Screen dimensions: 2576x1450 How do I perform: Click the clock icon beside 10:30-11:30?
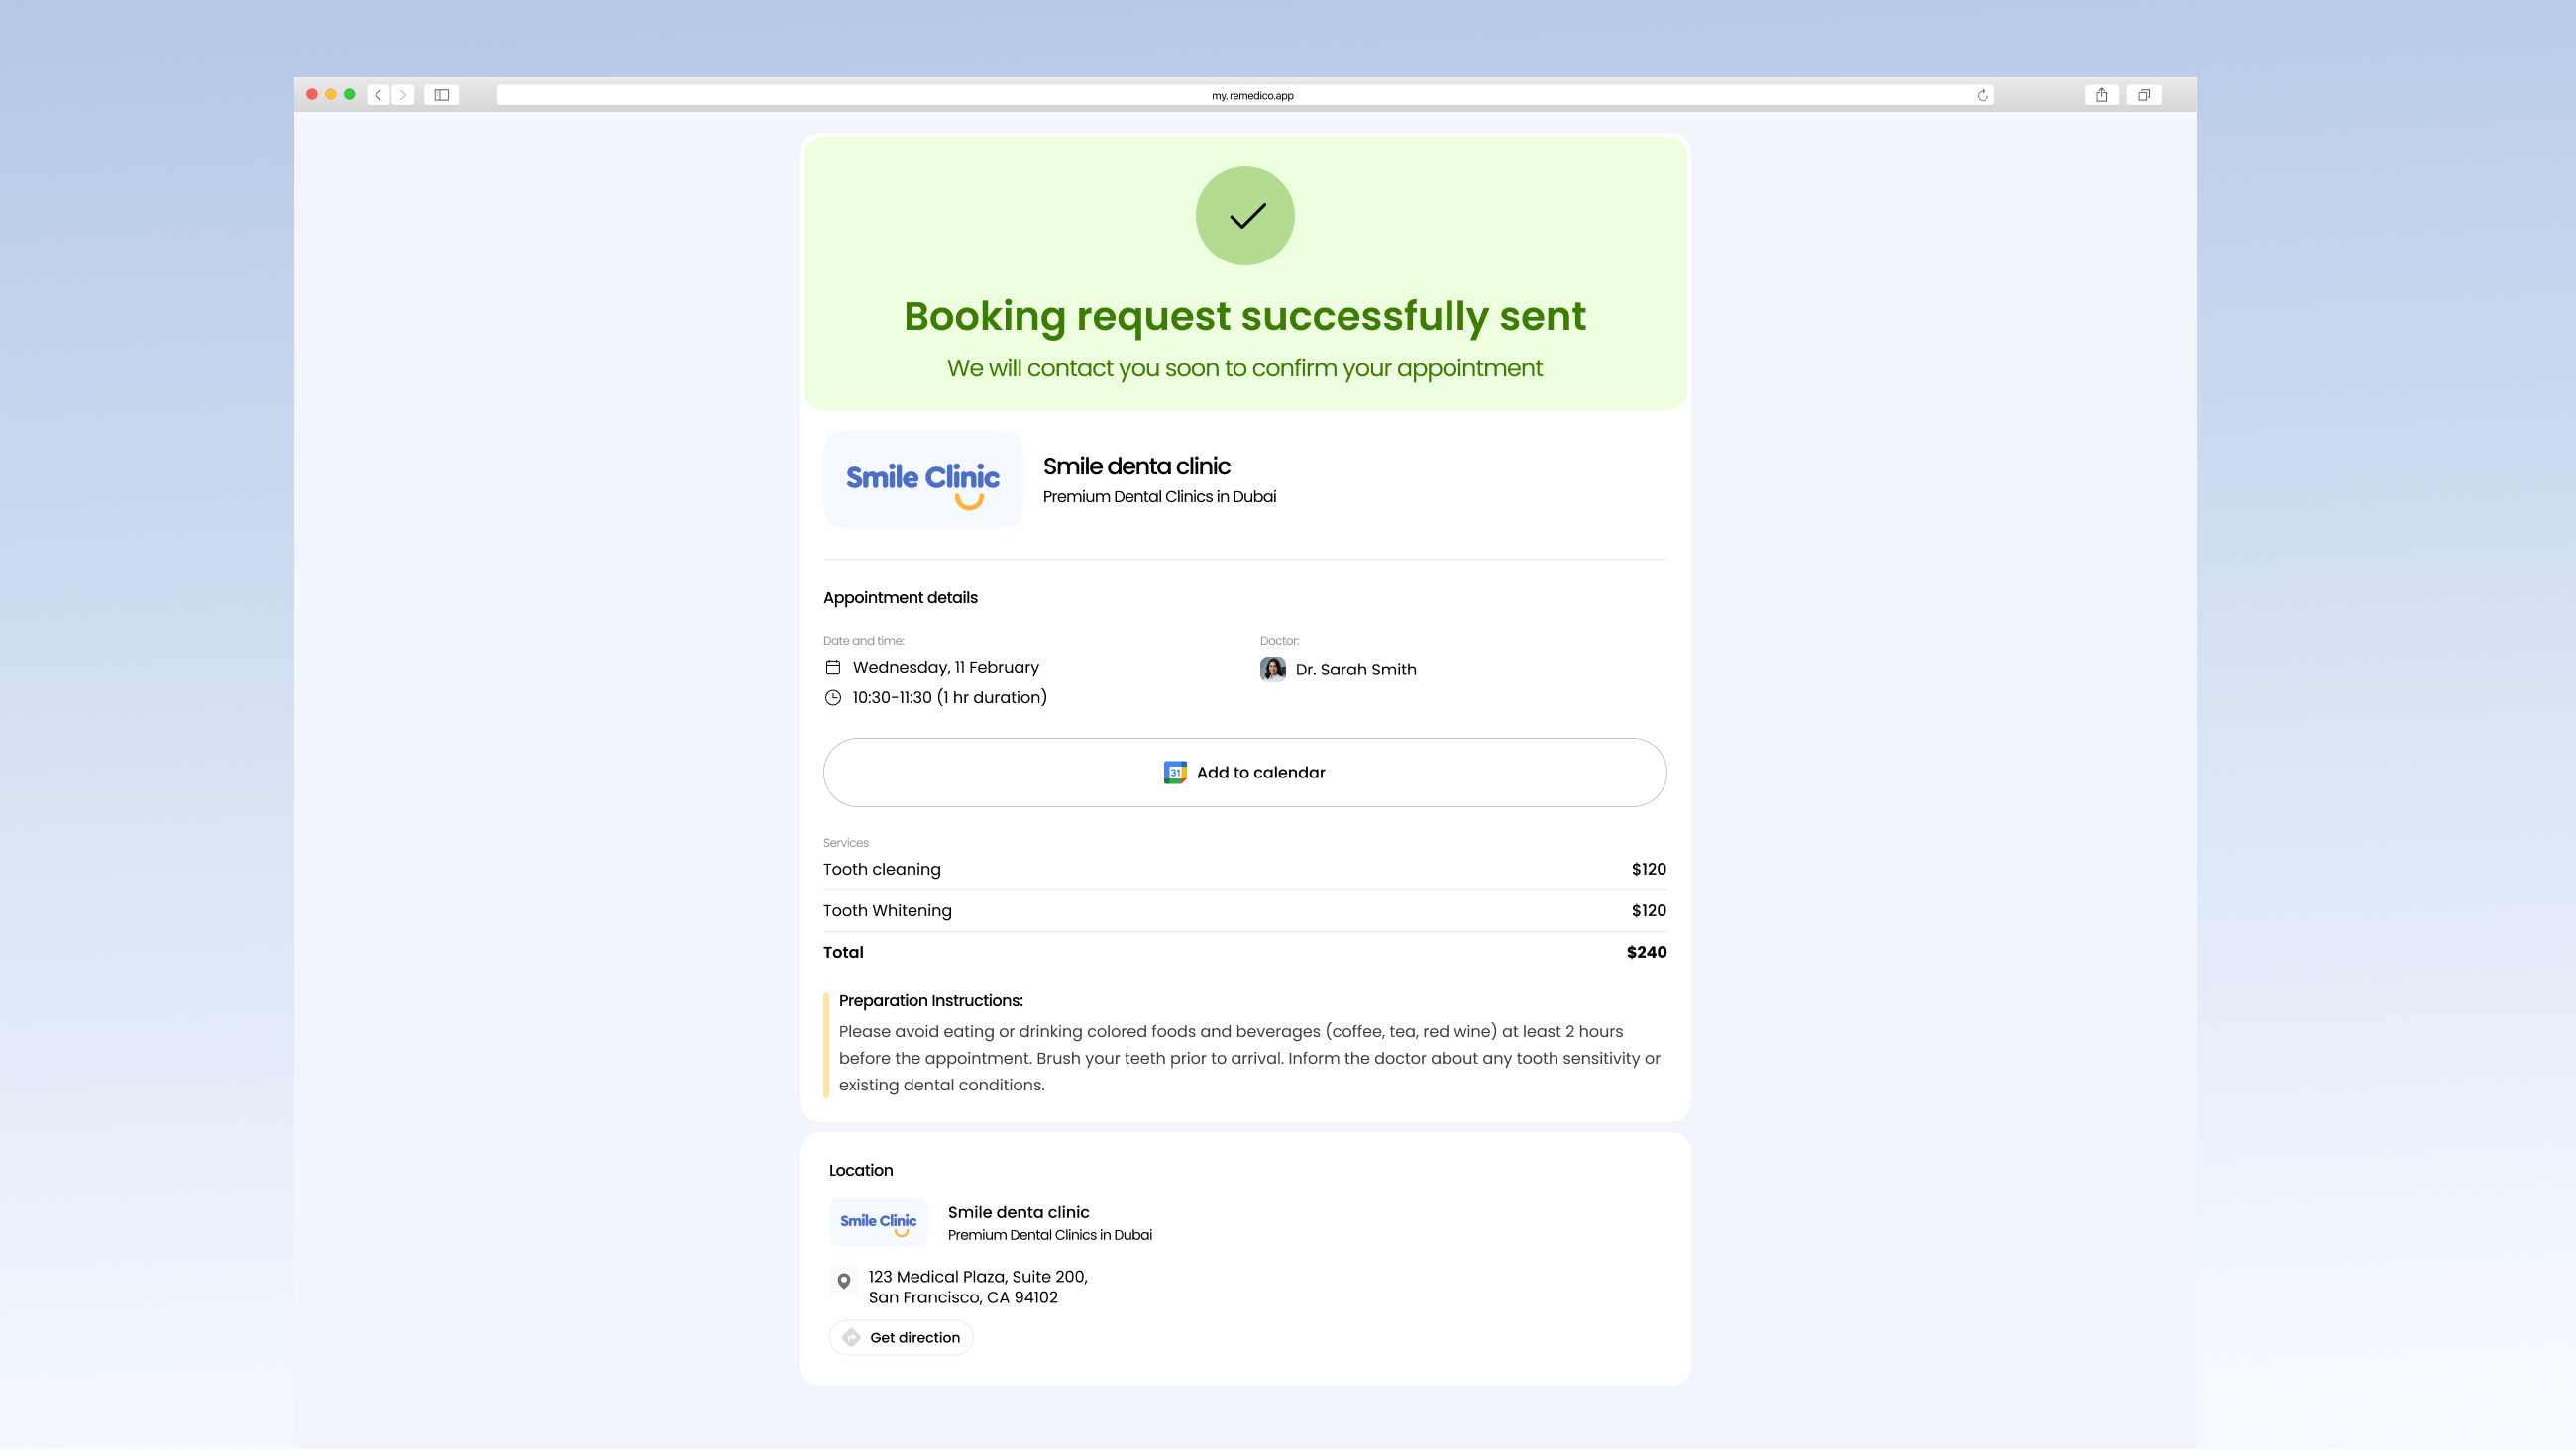pos(833,698)
